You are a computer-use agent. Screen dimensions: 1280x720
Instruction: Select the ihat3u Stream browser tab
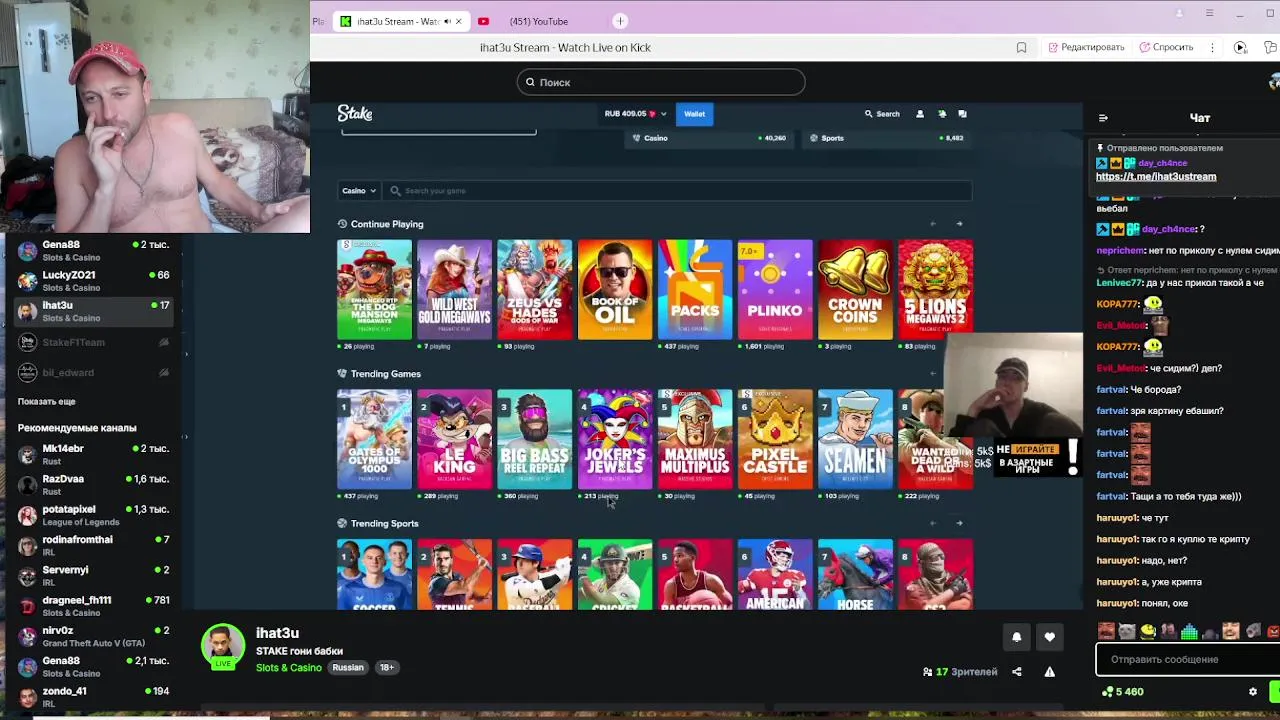(401, 21)
